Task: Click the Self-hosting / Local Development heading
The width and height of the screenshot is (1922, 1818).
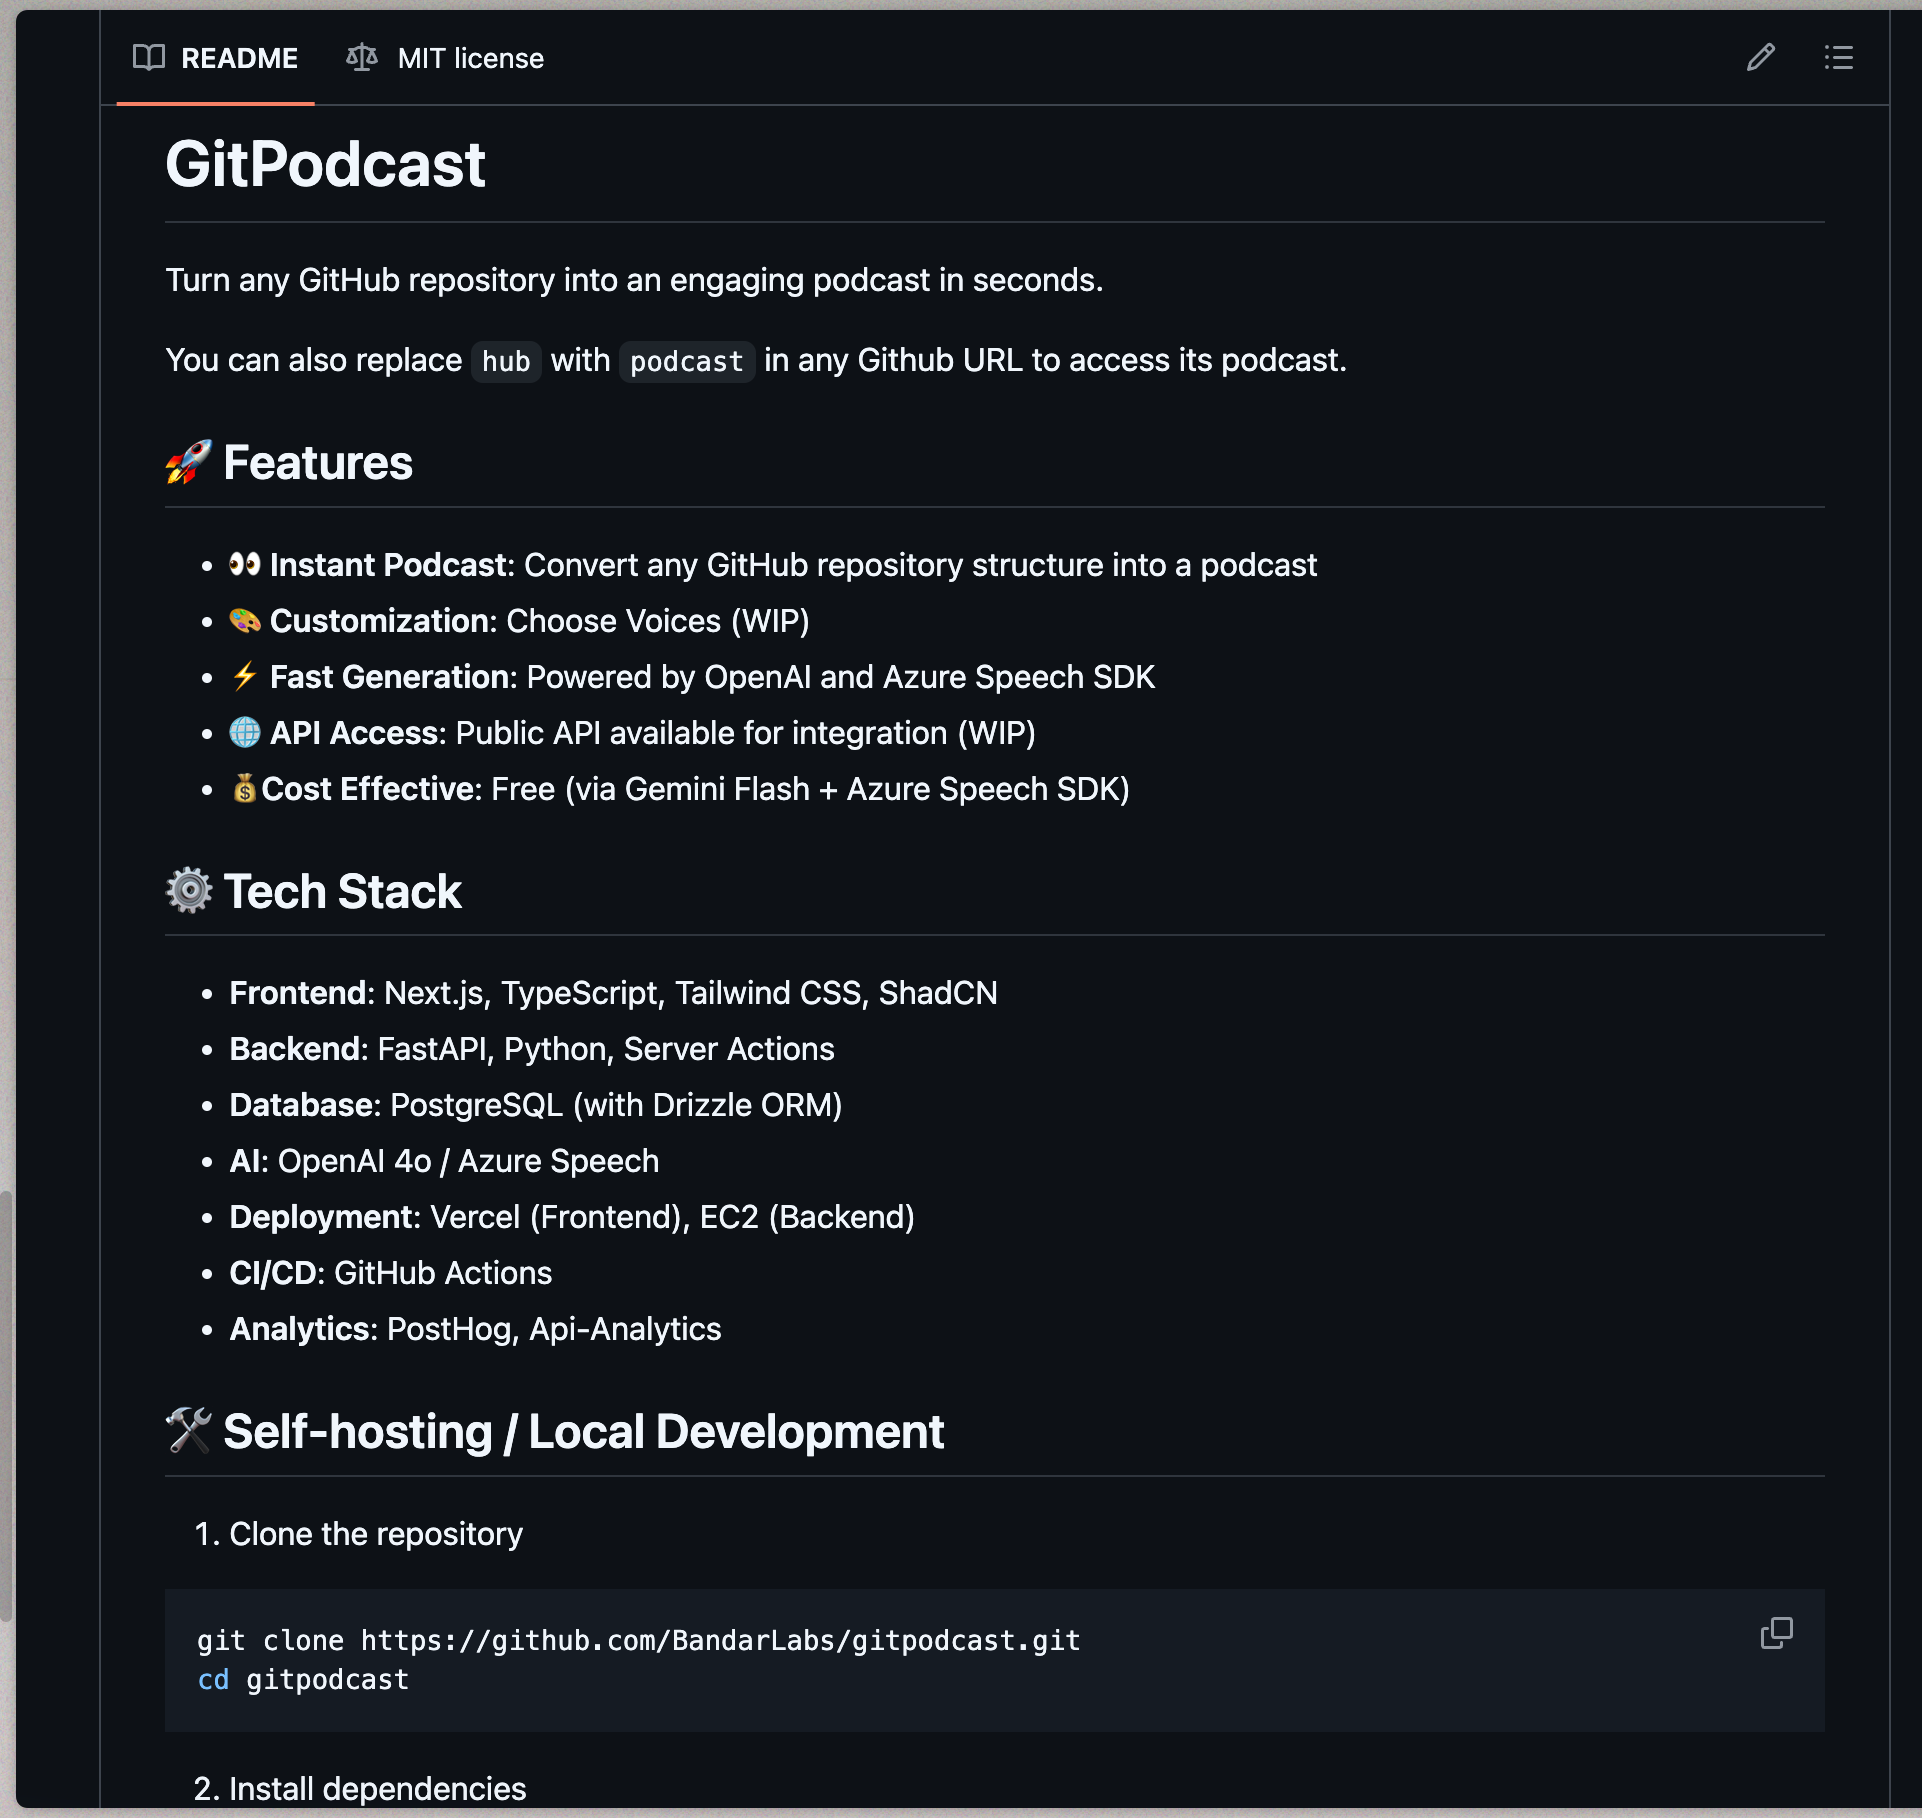Action: tap(583, 1431)
